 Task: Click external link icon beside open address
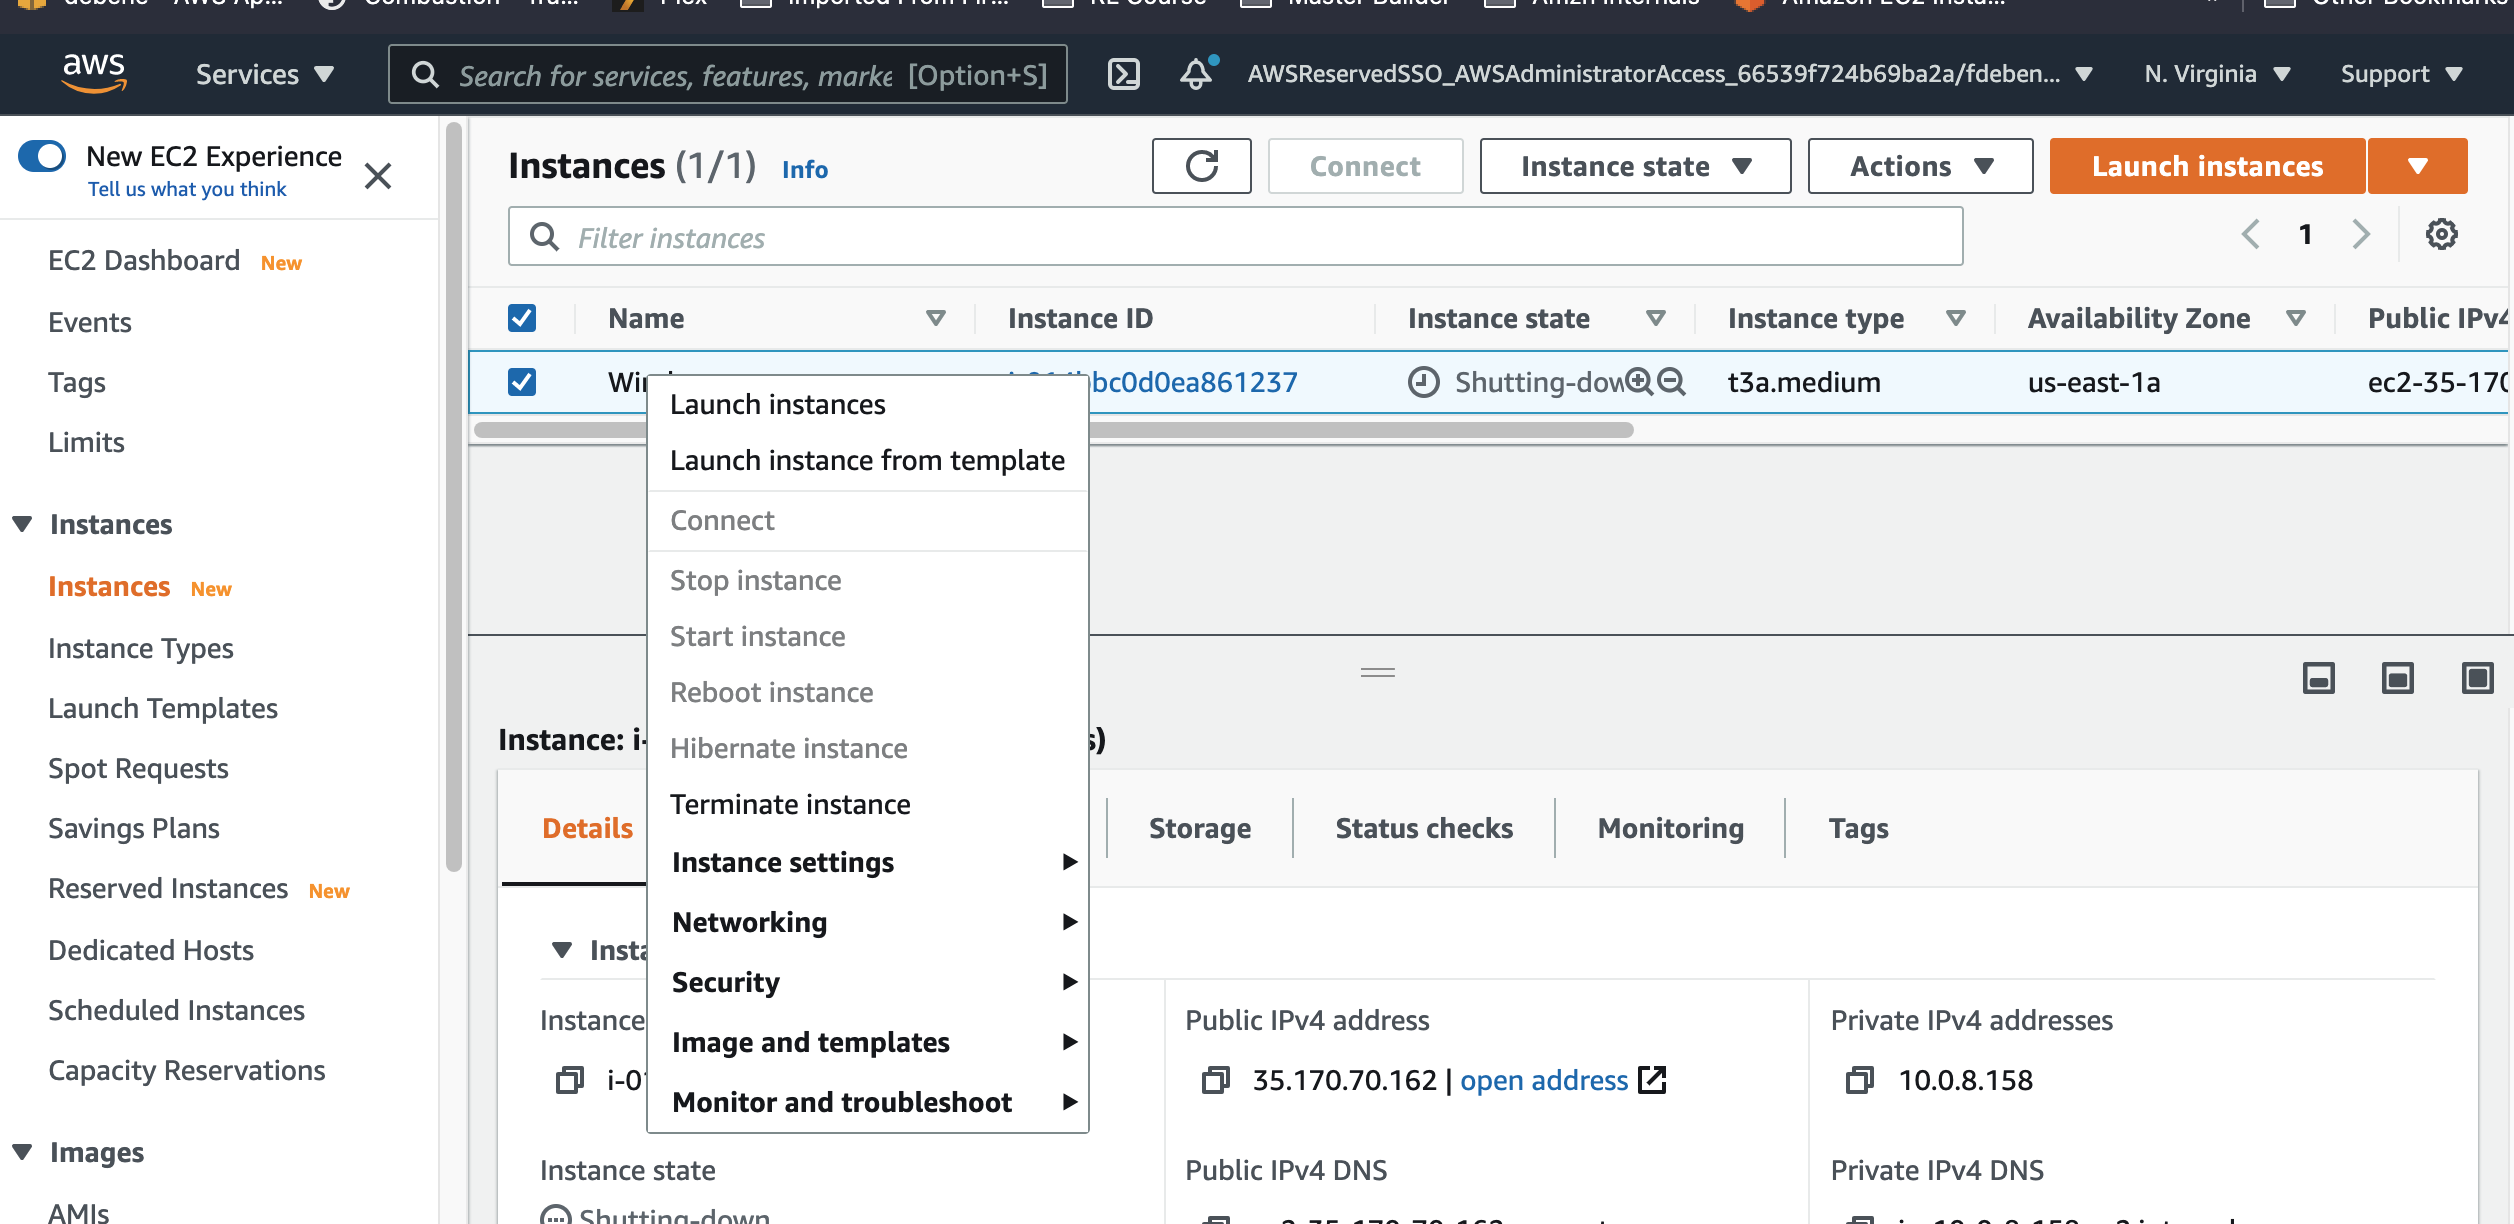click(x=1652, y=1080)
